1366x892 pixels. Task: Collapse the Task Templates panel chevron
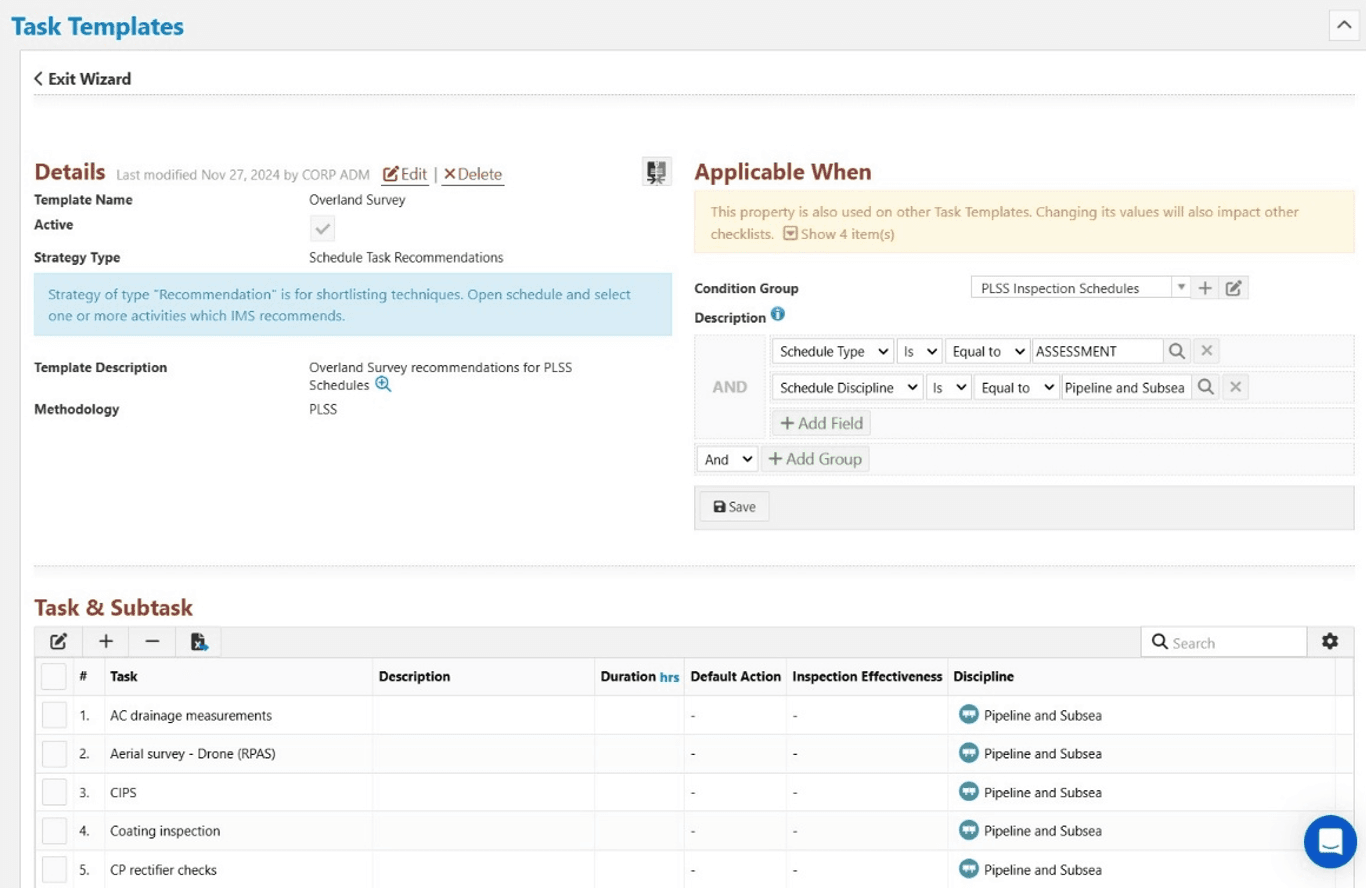point(1343,25)
